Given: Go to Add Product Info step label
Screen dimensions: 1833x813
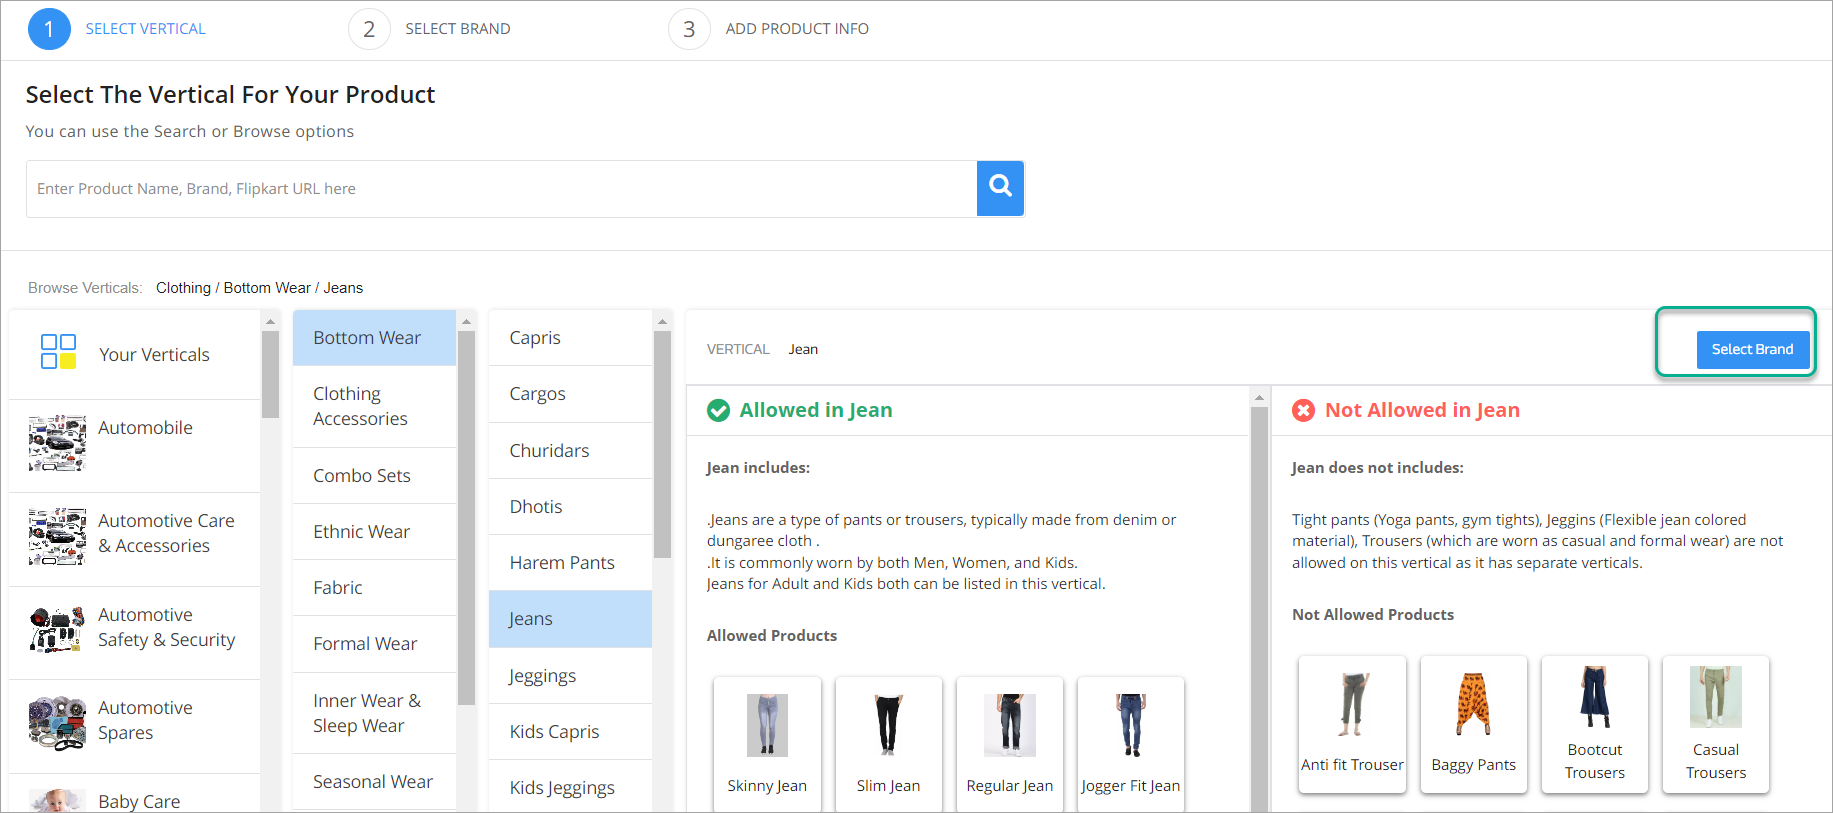Looking at the screenshot, I should tap(797, 29).
